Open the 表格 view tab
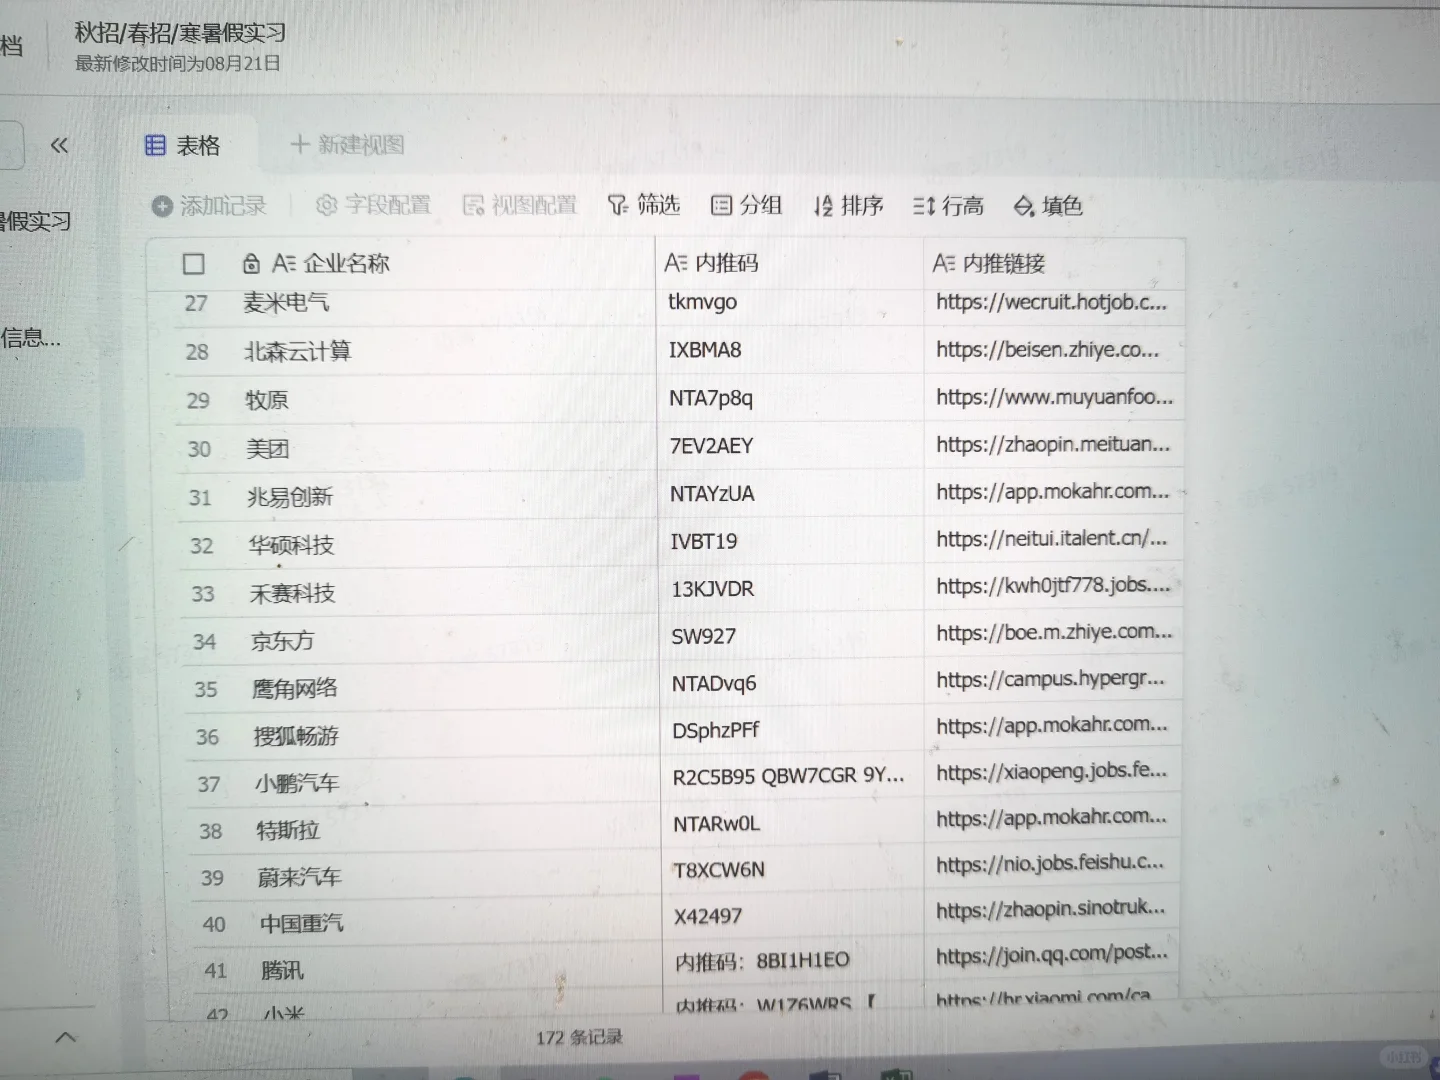This screenshot has height=1080, width=1440. tap(183, 146)
